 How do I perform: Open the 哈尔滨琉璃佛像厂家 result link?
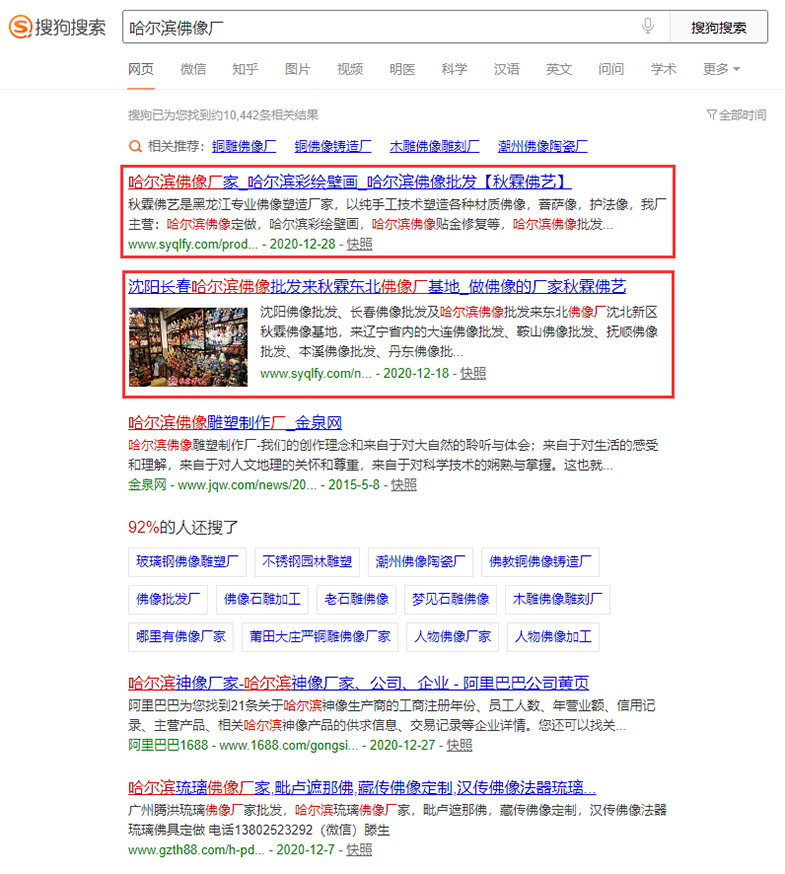(x=362, y=786)
